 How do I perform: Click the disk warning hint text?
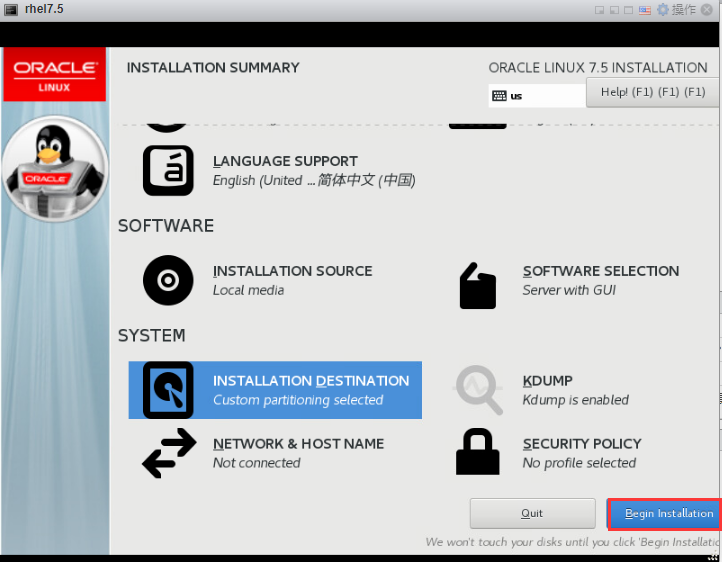[x=572, y=542]
